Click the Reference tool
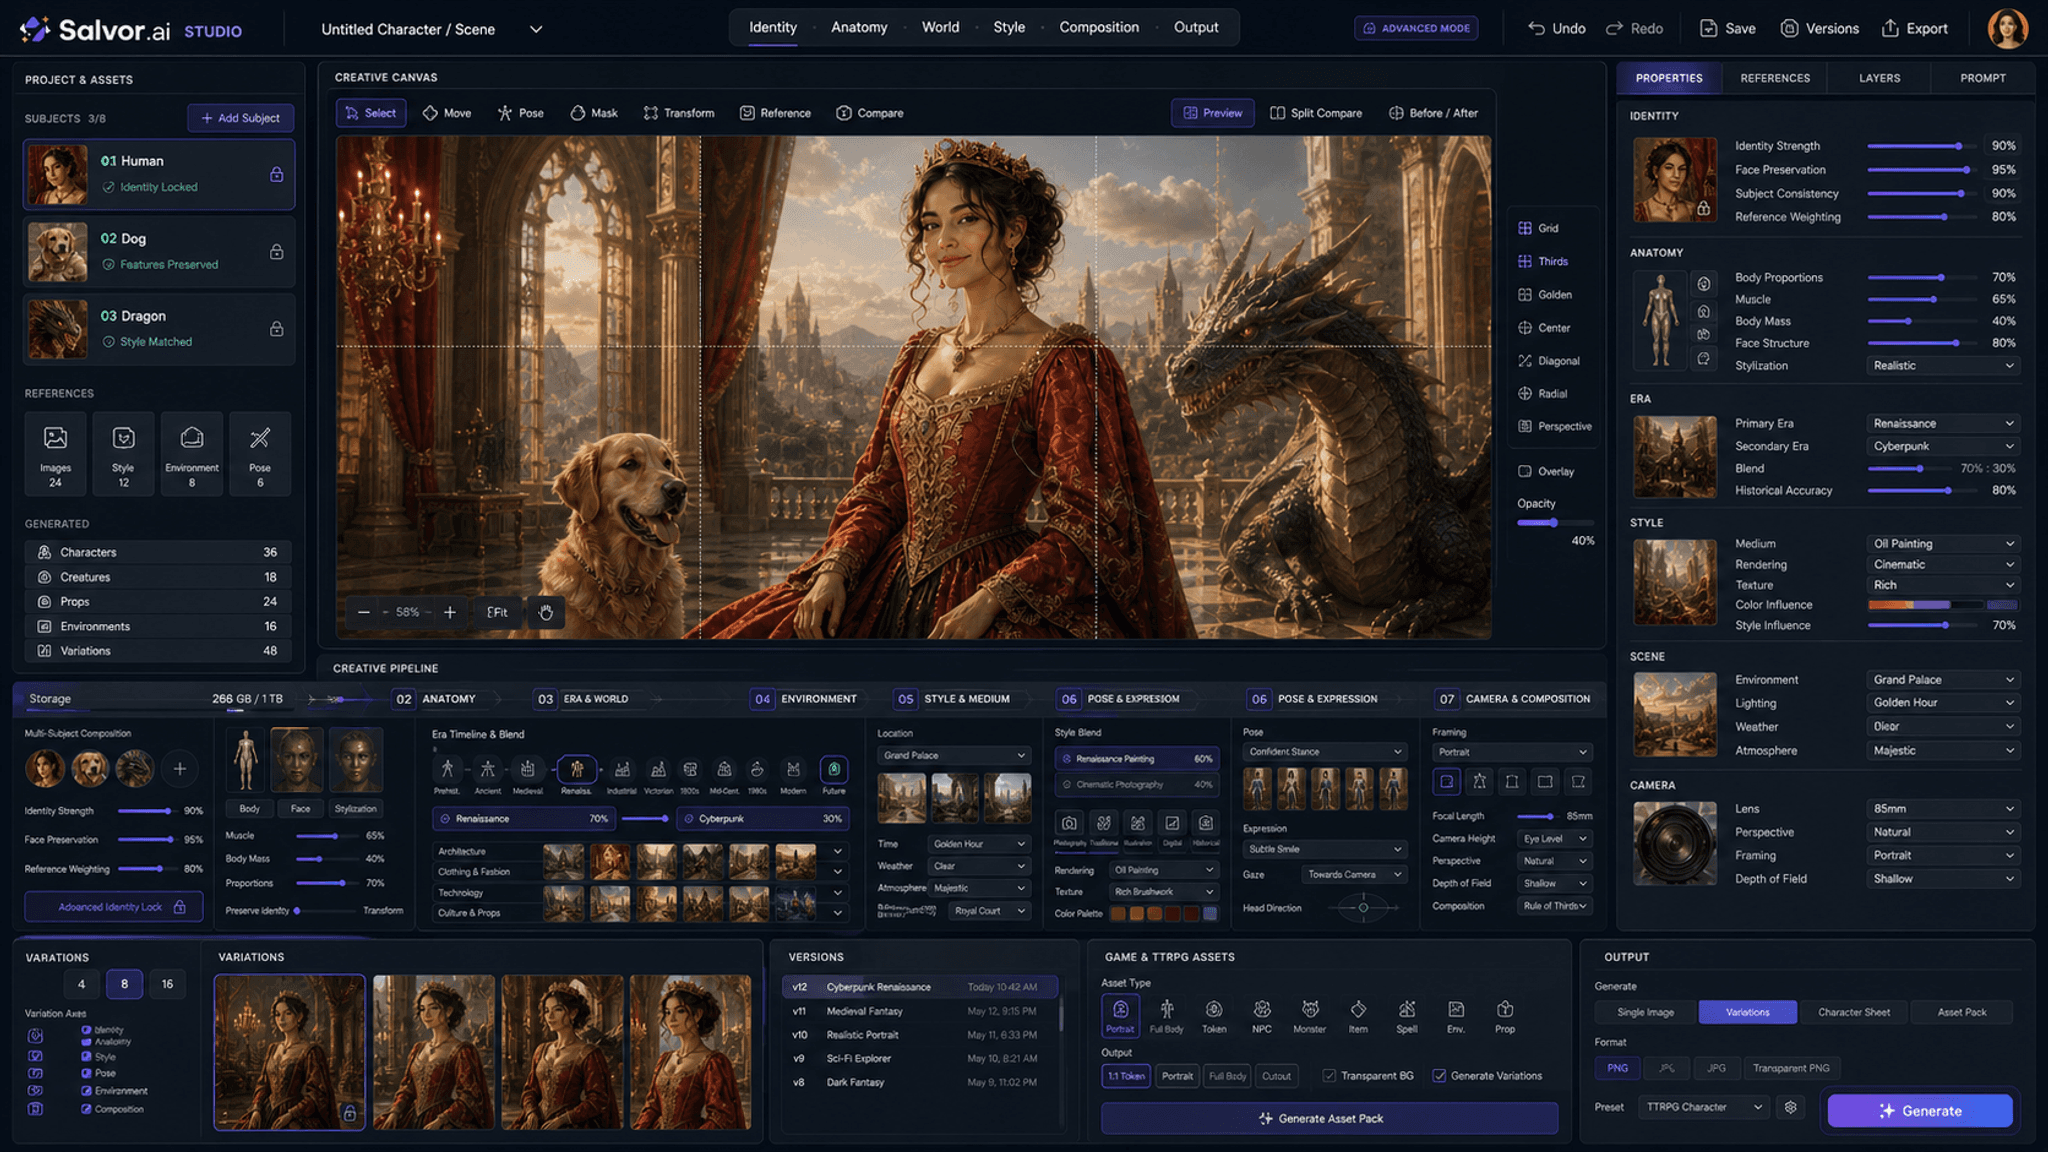The width and height of the screenshot is (2048, 1152). [775, 113]
